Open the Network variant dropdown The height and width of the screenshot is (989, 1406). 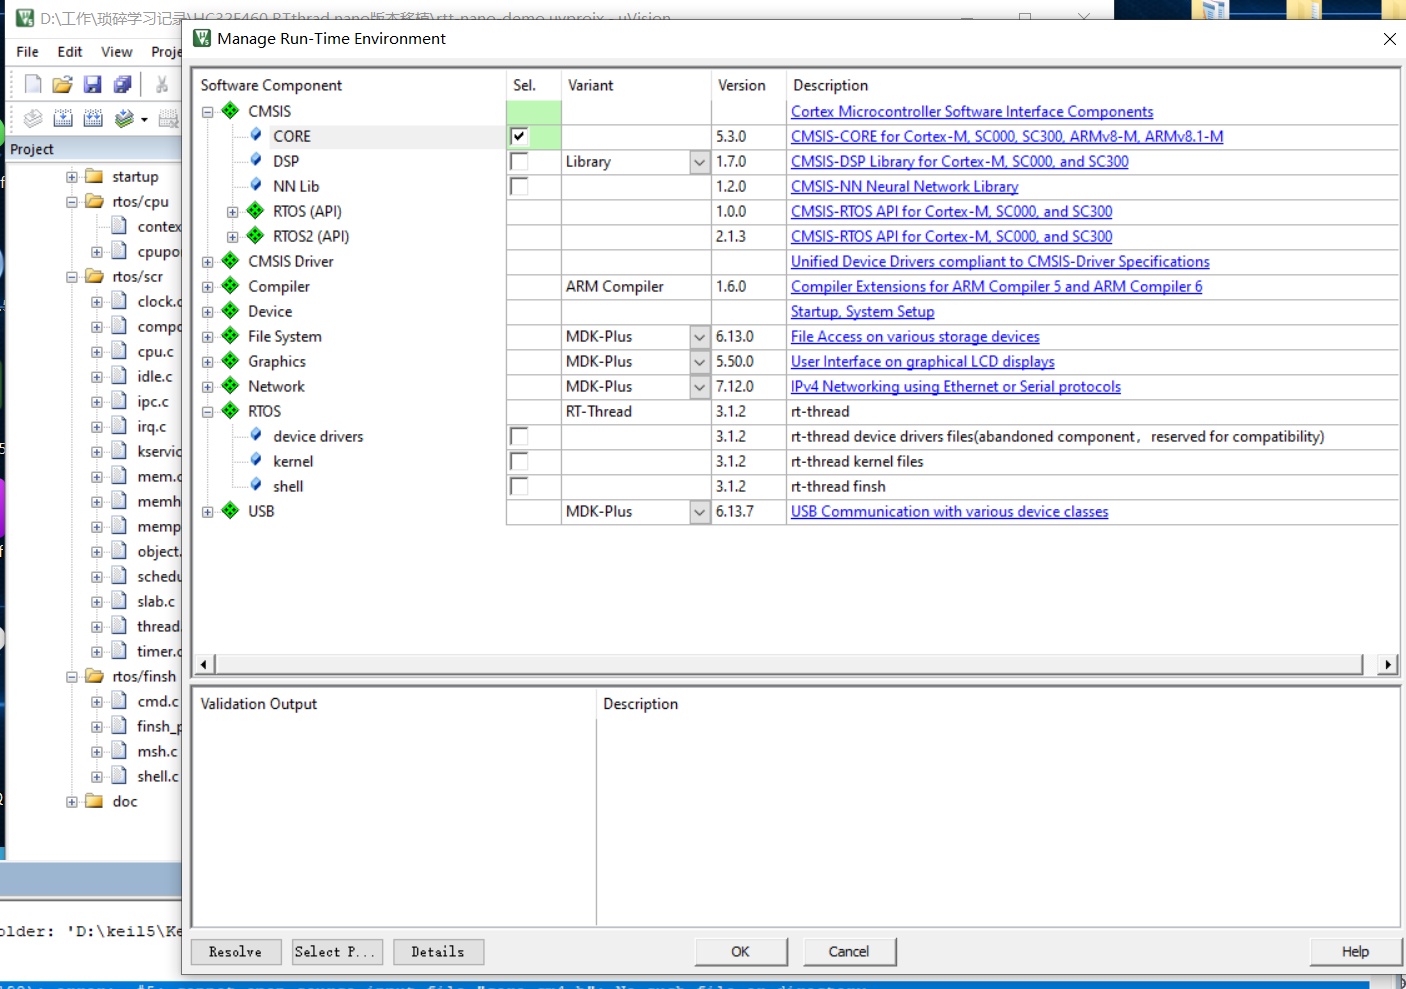point(698,386)
